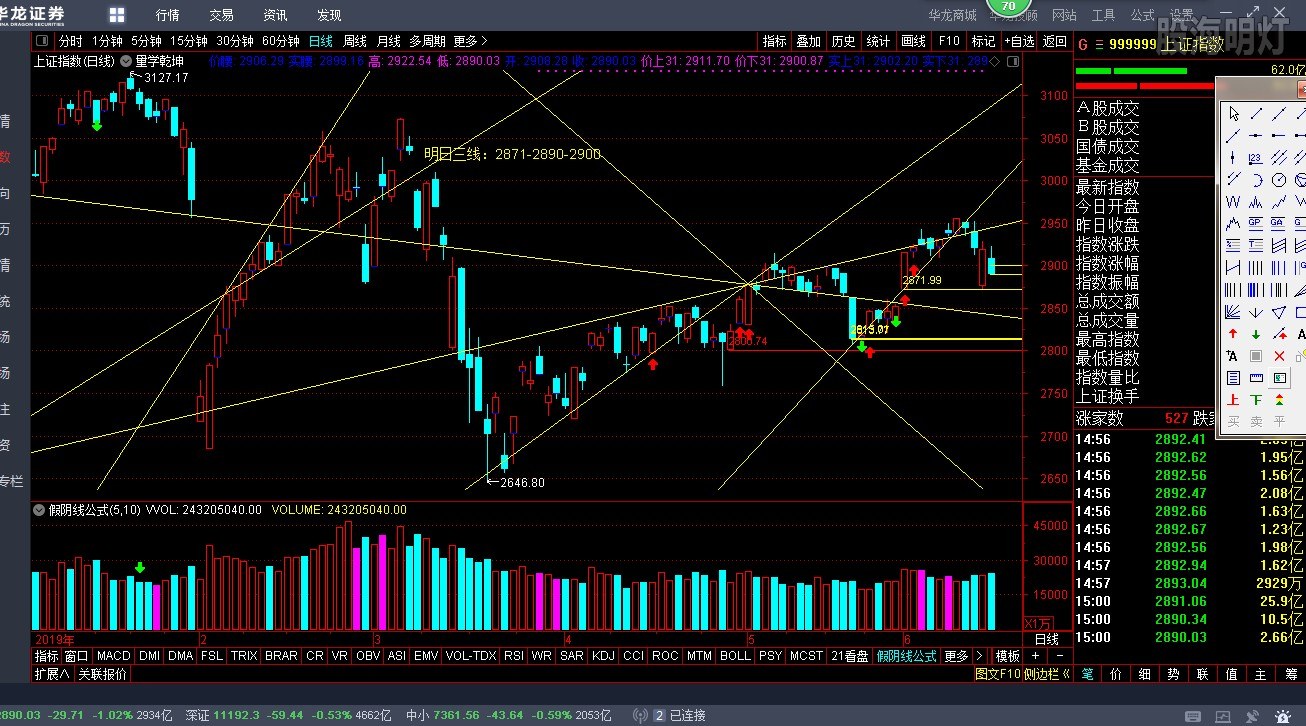Viewport: 1306px width, 726px height.
Task: Click the green 下 marker icon
Action: point(1256,400)
